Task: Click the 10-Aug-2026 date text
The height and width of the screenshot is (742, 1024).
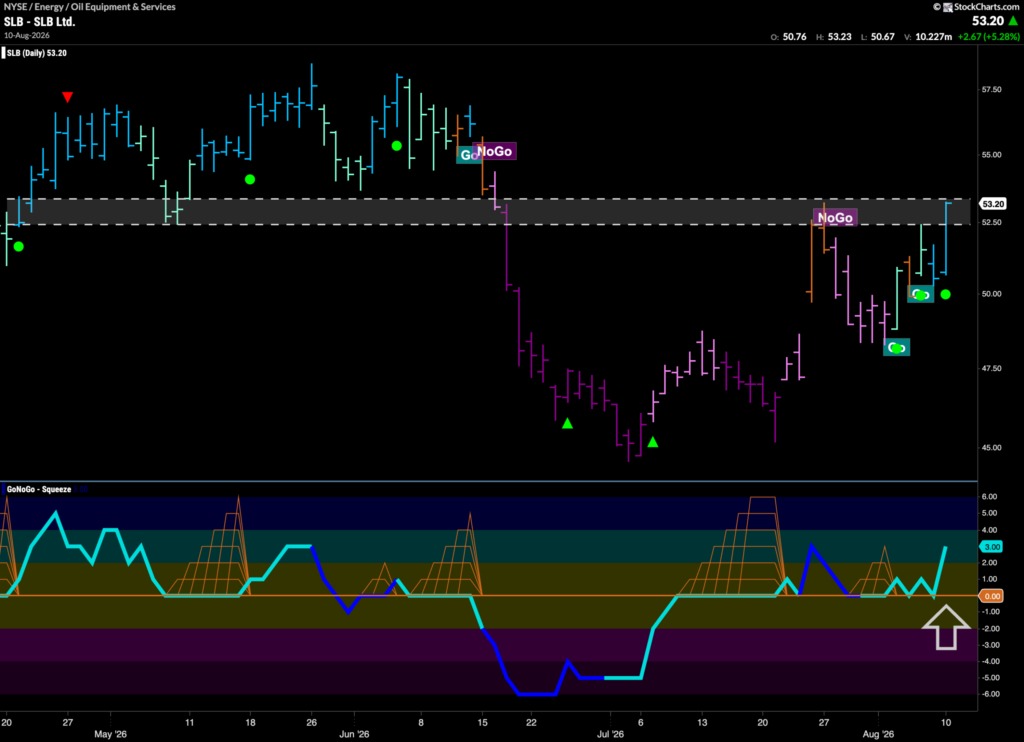Action: (x=27, y=35)
